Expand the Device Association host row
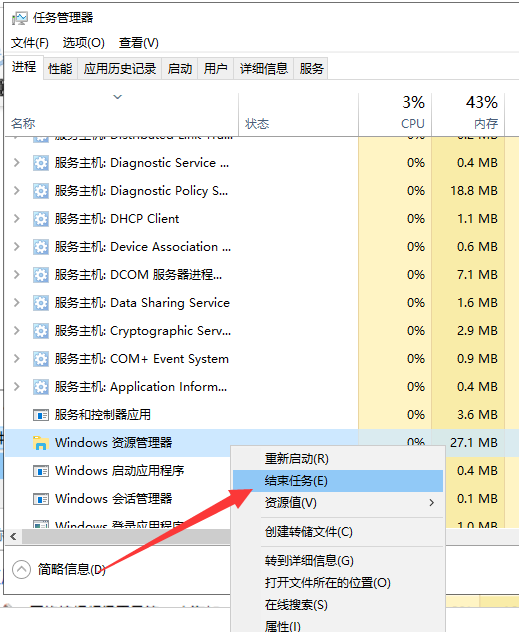 17,247
